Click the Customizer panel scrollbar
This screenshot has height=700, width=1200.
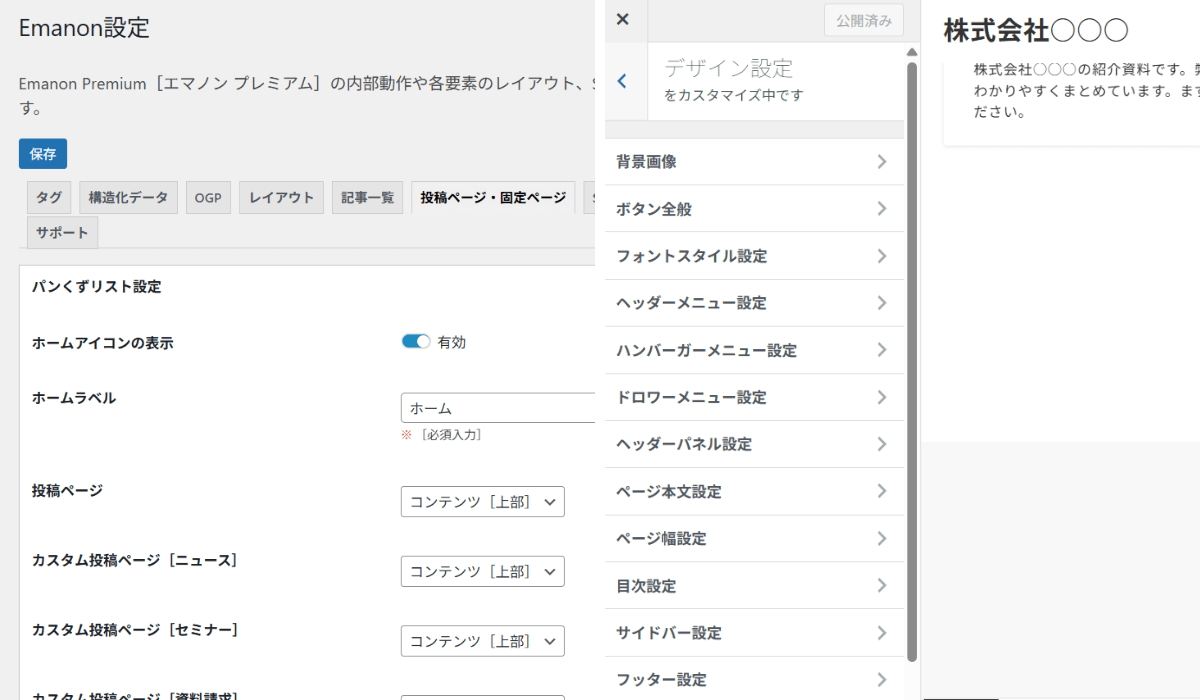point(910,380)
